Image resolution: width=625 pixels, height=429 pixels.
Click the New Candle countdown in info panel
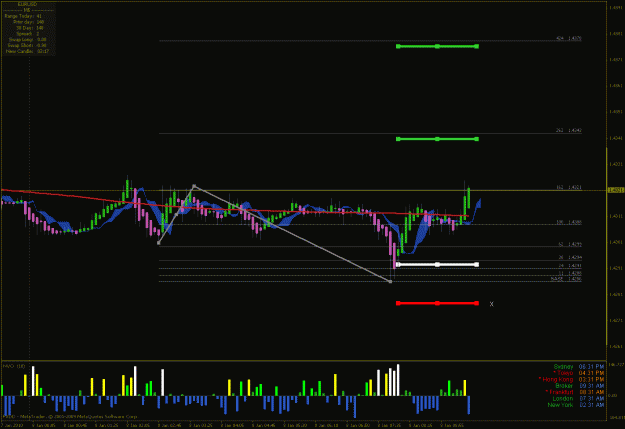(43, 51)
